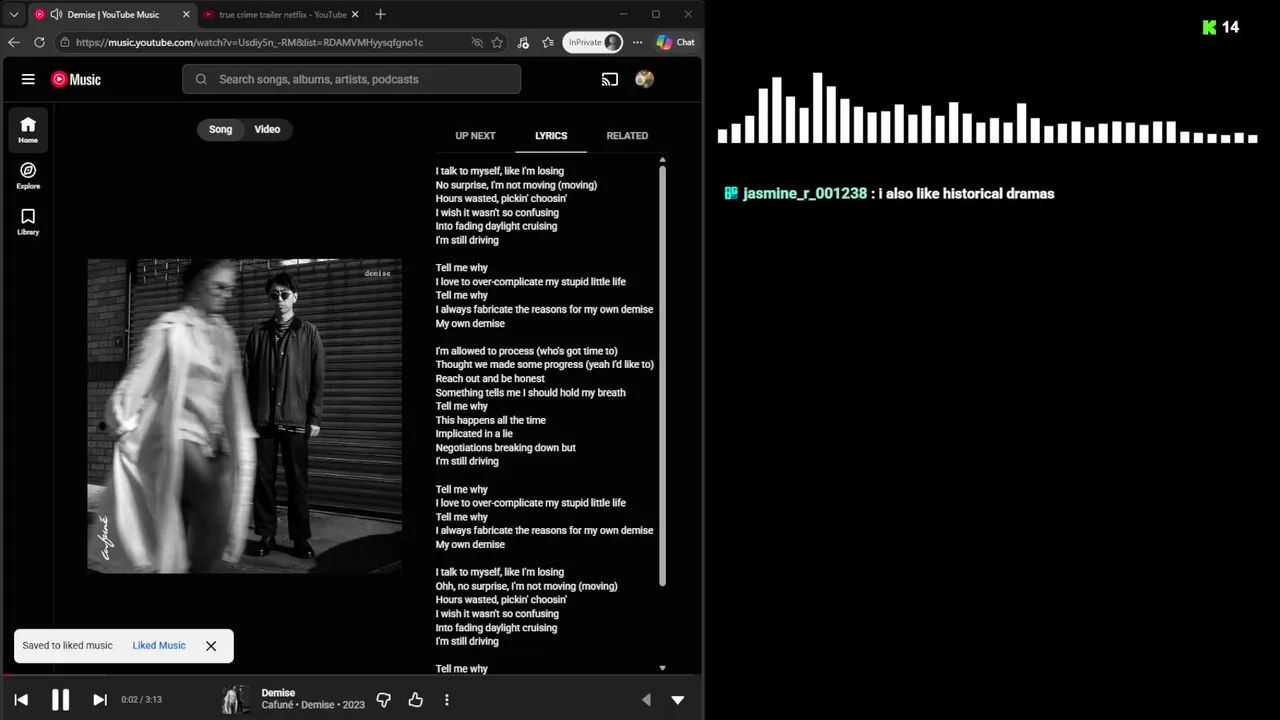Switch to Song mode
Image resolution: width=1280 pixels, height=720 pixels.
[220, 129]
